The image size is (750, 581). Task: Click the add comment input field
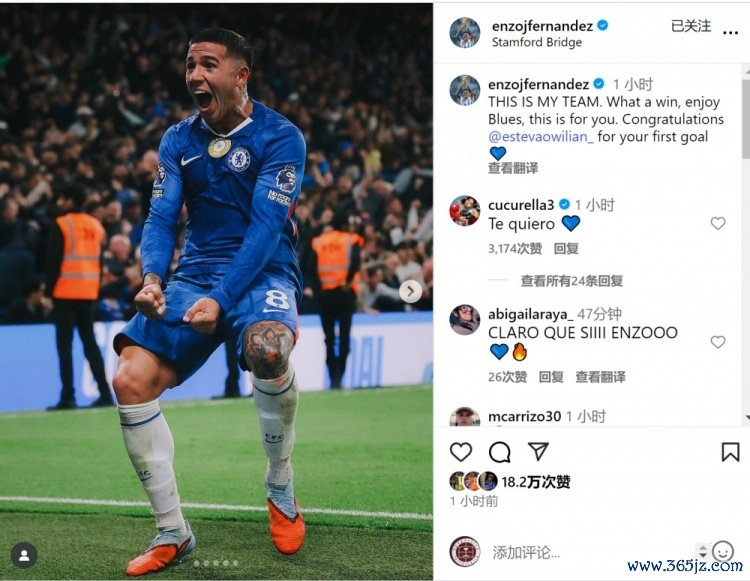[591, 553]
